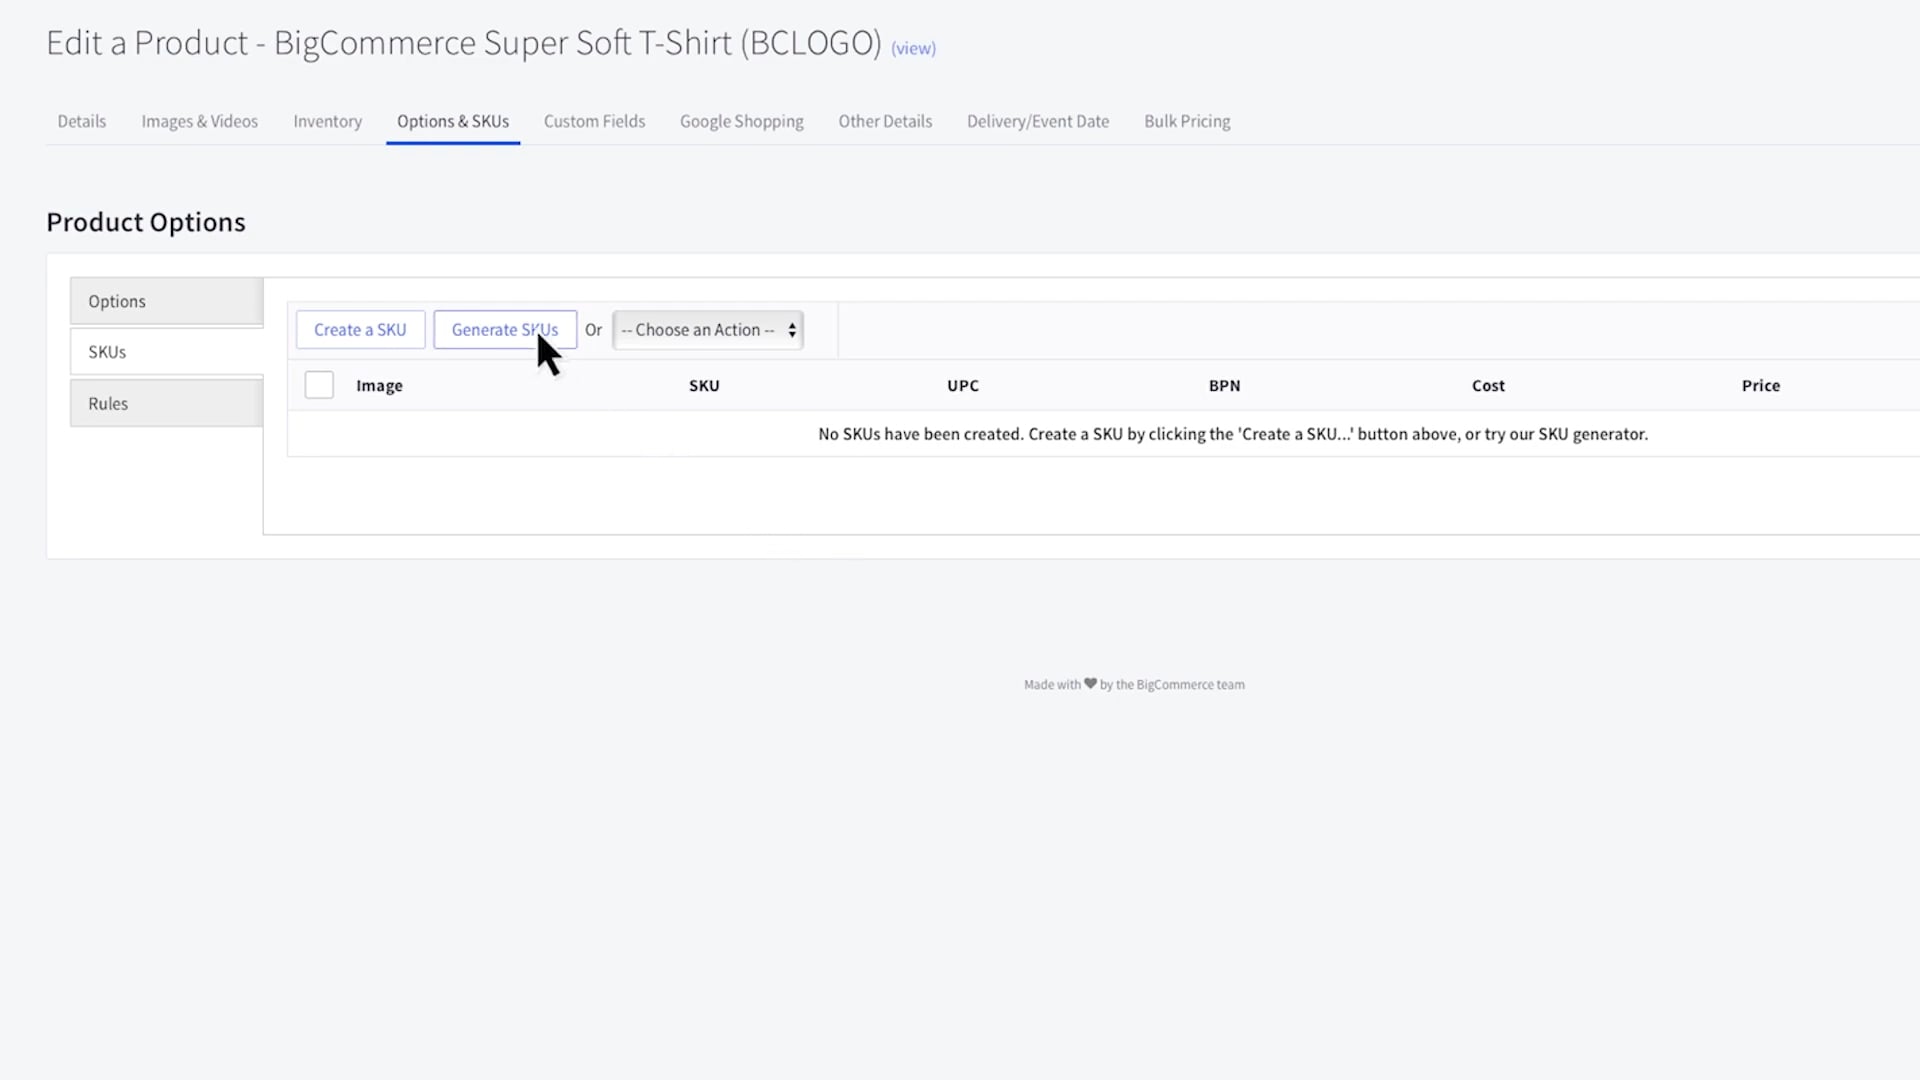This screenshot has height=1080, width=1920.
Task: Click the SKU column header
Action: (704, 385)
